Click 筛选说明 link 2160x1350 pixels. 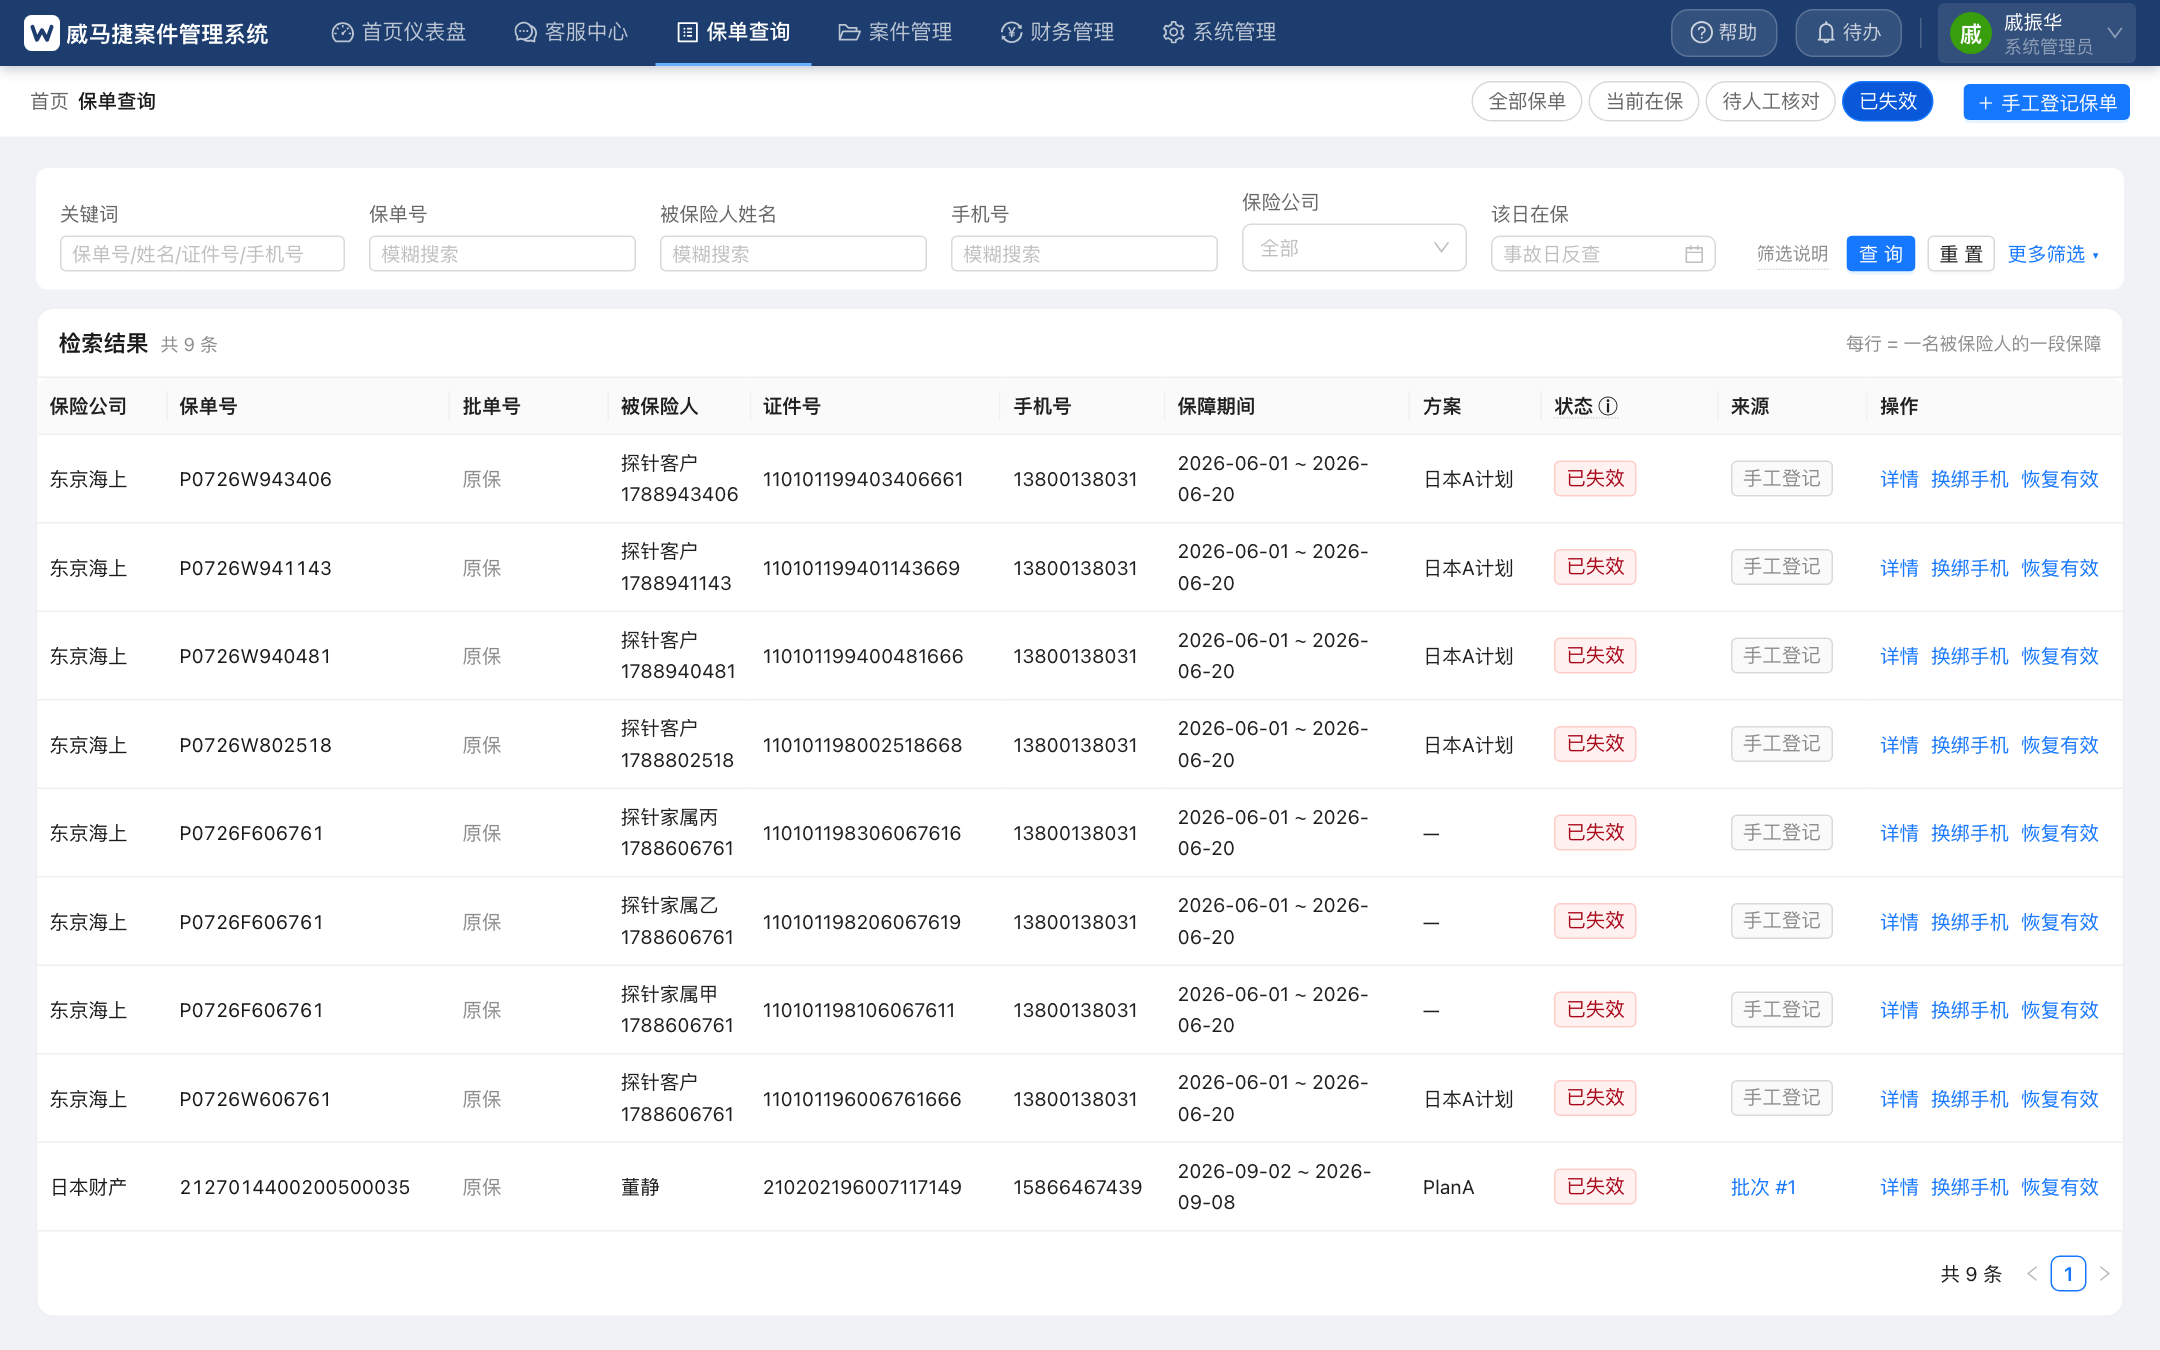1792,254
